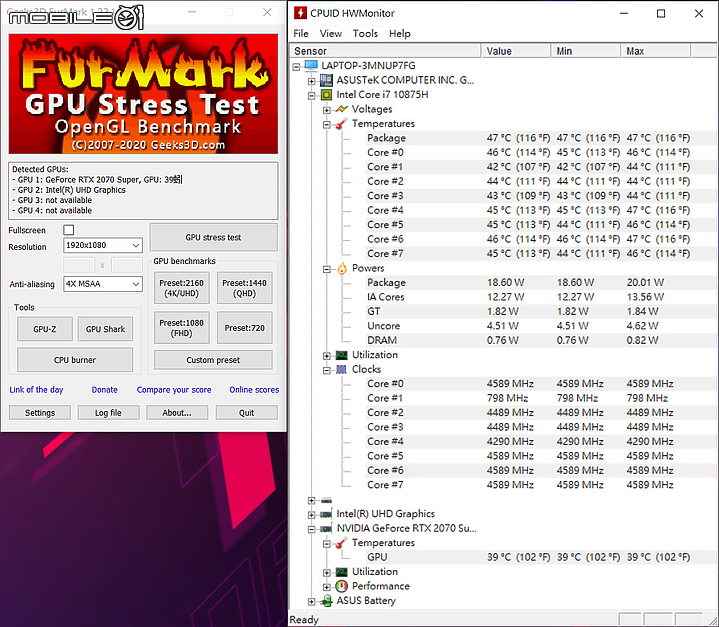This screenshot has width=719, height=627.
Task: Collapse the LAPTOP-3MNUP7FG root node
Action: point(297,67)
